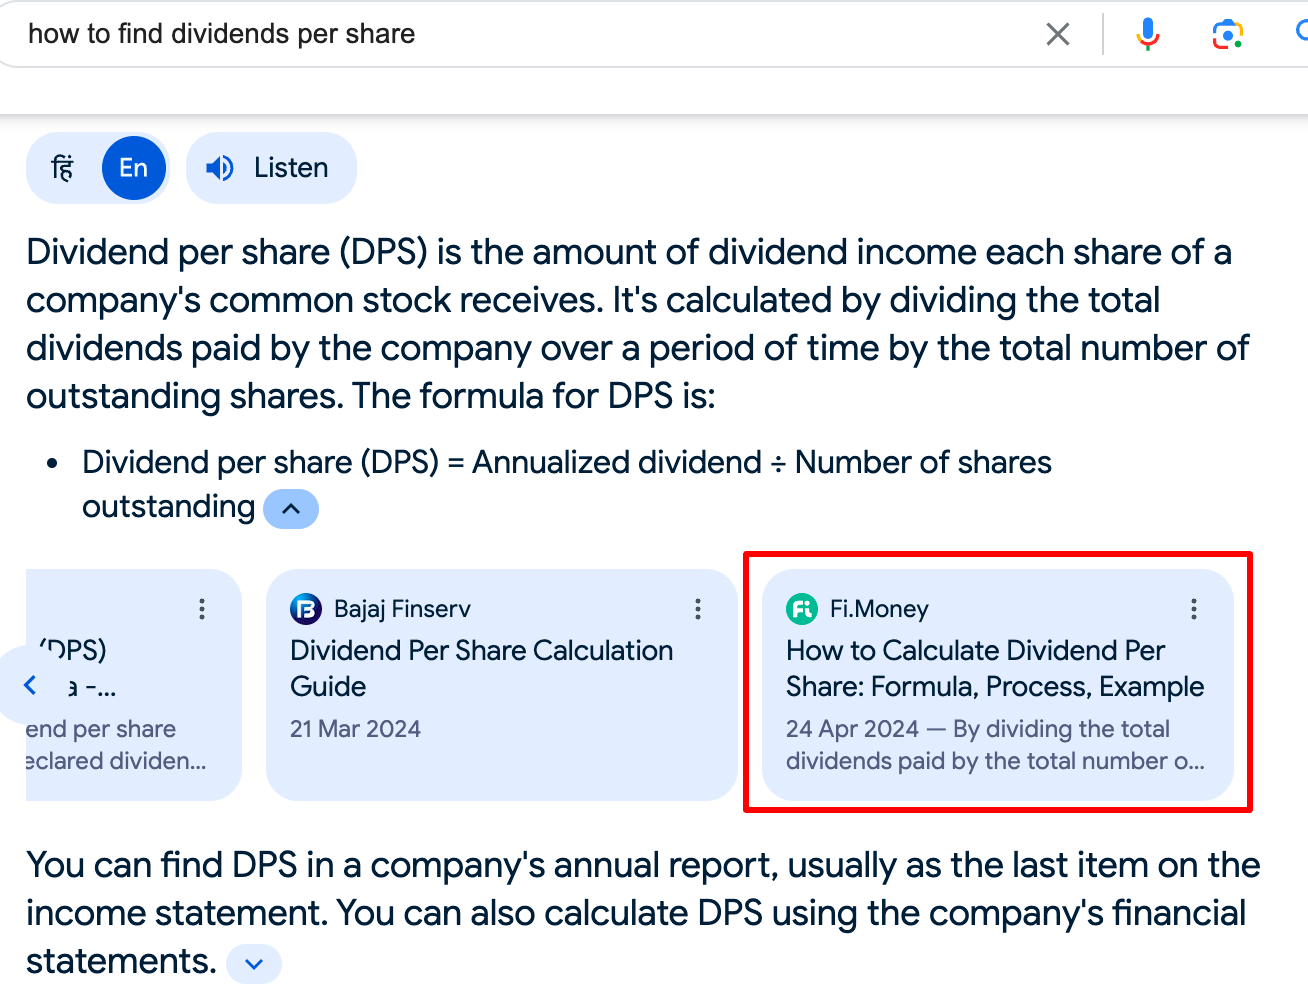This screenshot has width=1308, height=998.
Task: Open "How to Calculate Dividend Per Share" article
Action: pyautogui.click(x=994, y=668)
